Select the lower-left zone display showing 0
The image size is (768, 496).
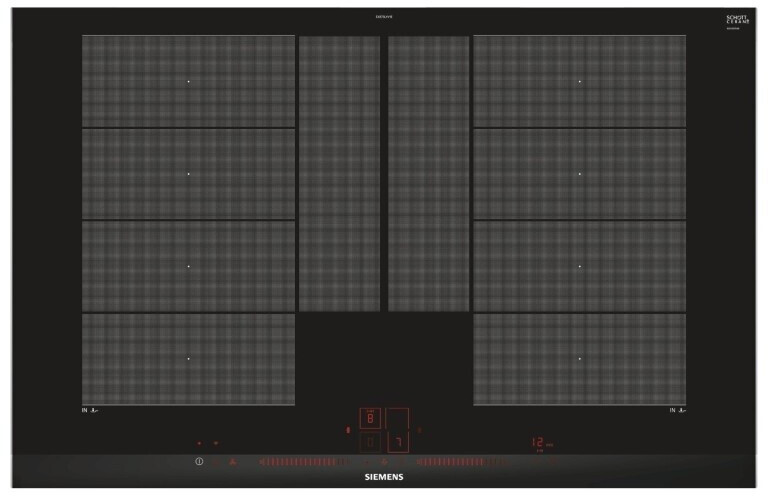(370, 443)
